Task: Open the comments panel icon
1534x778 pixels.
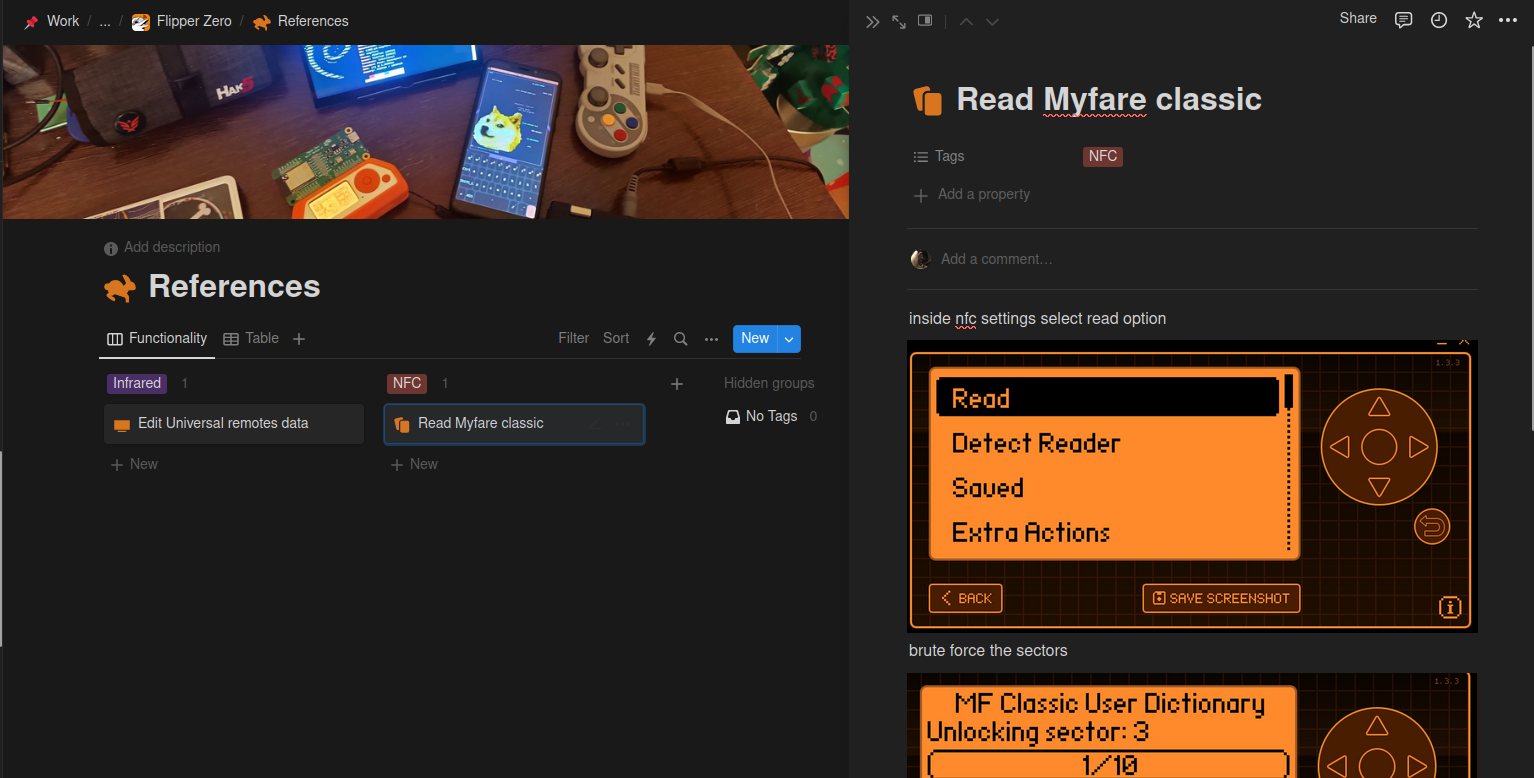Action: click(1403, 20)
